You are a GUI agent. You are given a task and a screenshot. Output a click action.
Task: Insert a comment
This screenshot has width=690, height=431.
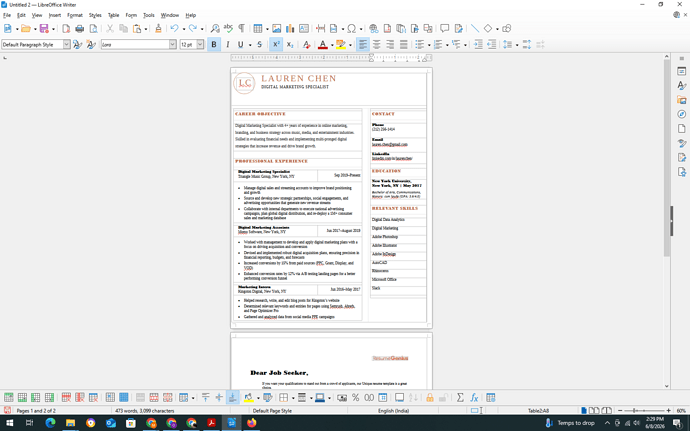[x=444, y=29]
